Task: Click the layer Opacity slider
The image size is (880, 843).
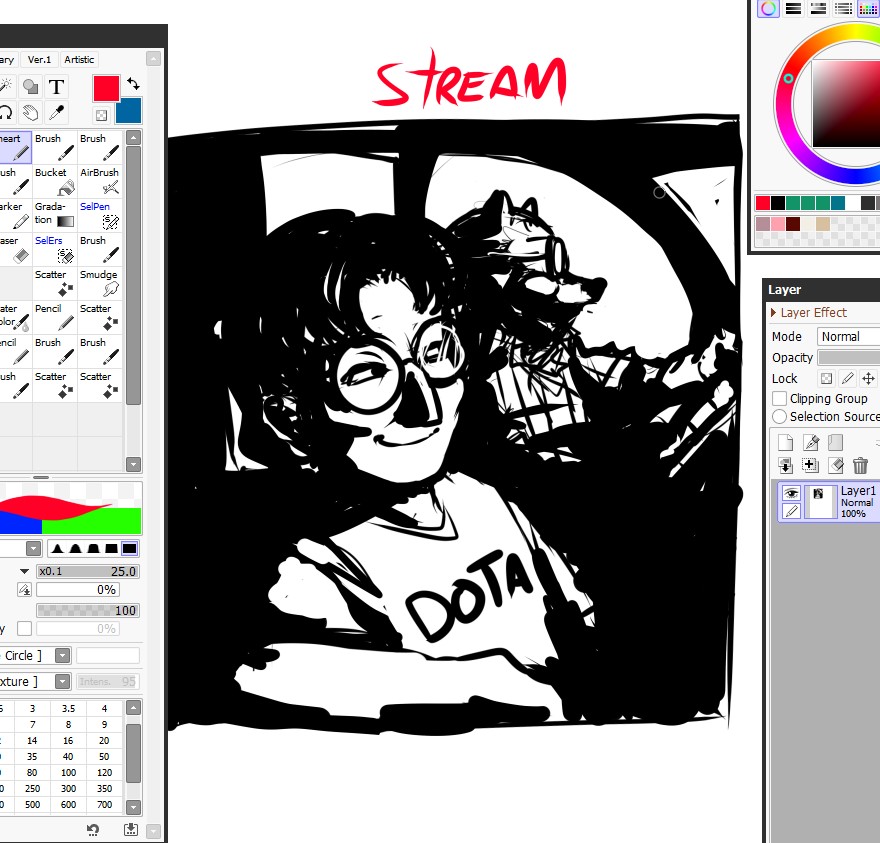Action: pyautogui.click(x=849, y=358)
